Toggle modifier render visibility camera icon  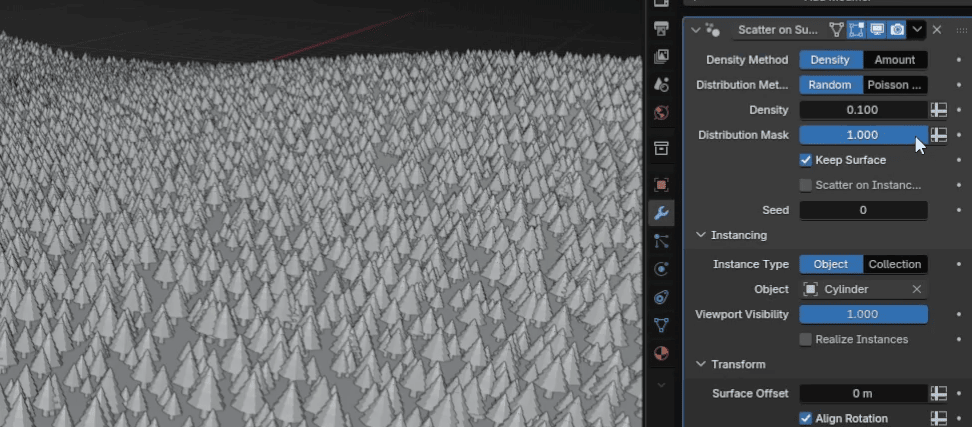(897, 30)
